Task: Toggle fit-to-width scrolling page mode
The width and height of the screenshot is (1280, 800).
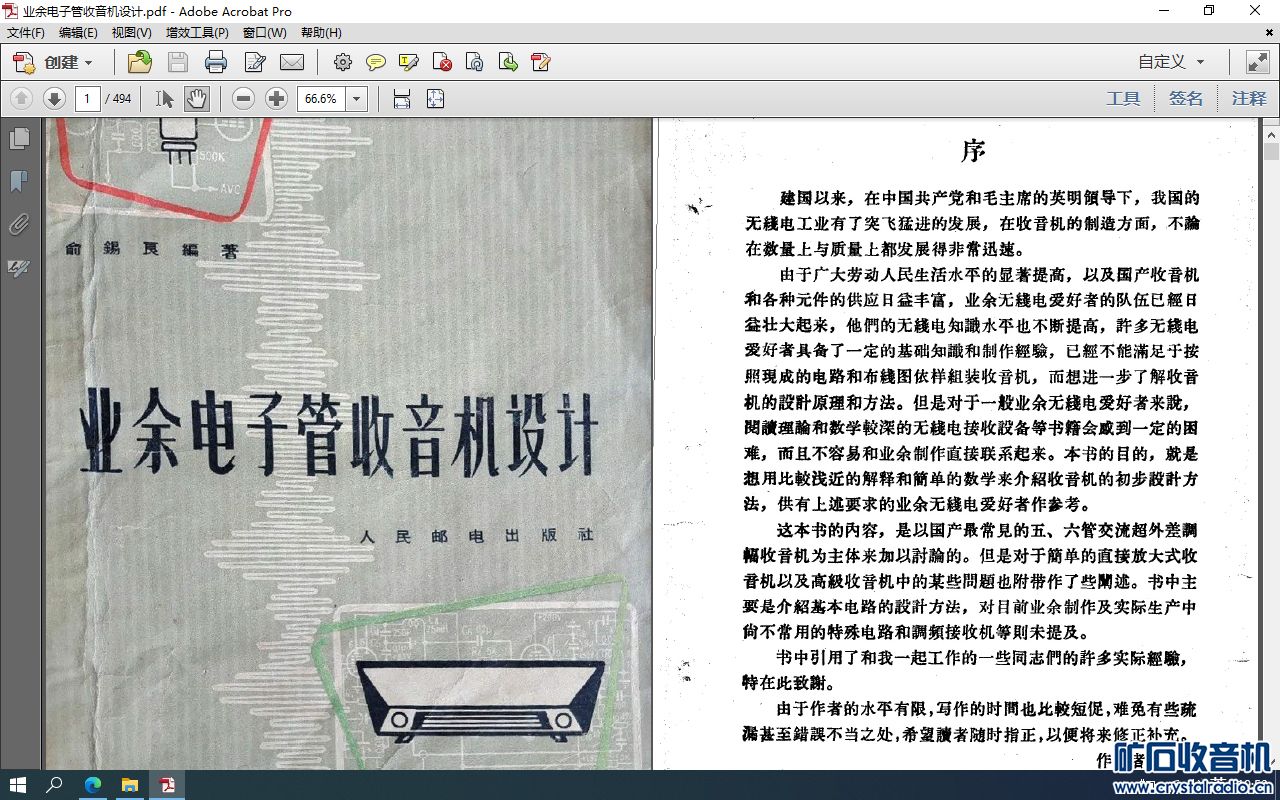Action: click(x=402, y=98)
